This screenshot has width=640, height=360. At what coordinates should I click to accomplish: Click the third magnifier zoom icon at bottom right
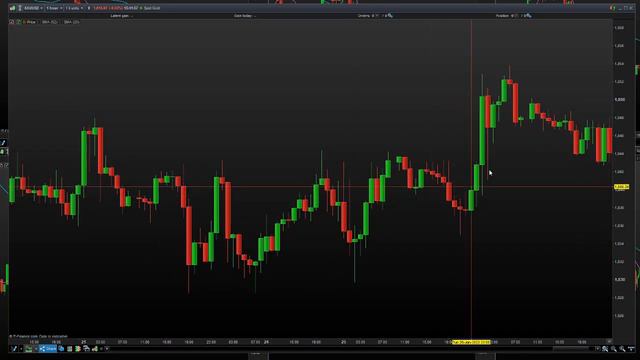(x=622, y=349)
